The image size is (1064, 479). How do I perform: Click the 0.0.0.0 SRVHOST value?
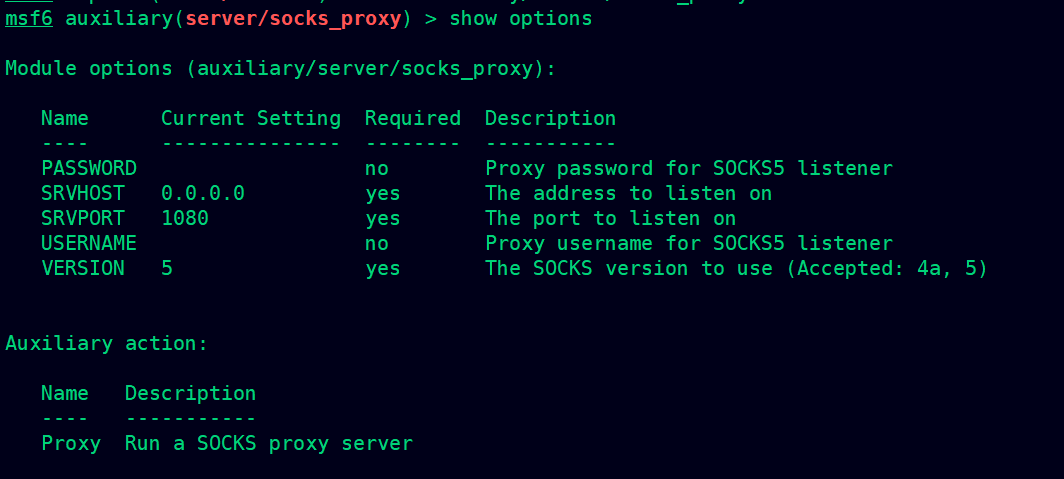203,193
